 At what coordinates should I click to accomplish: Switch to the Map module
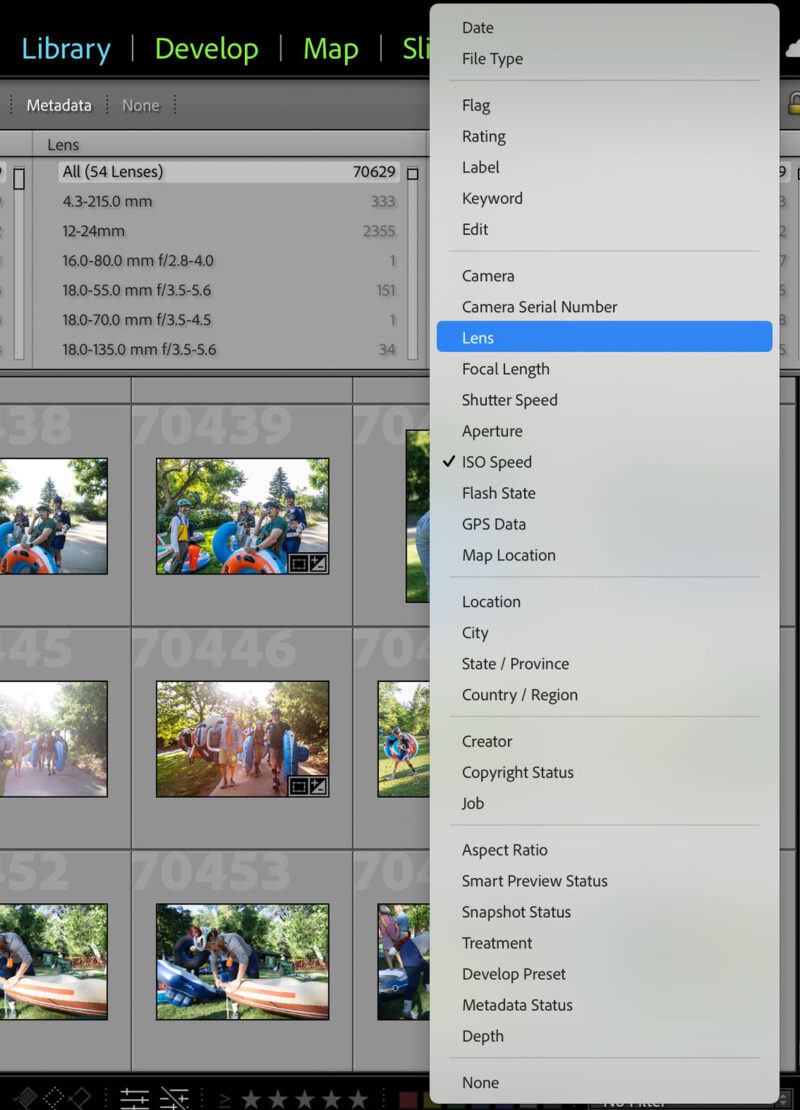(330, 49)
